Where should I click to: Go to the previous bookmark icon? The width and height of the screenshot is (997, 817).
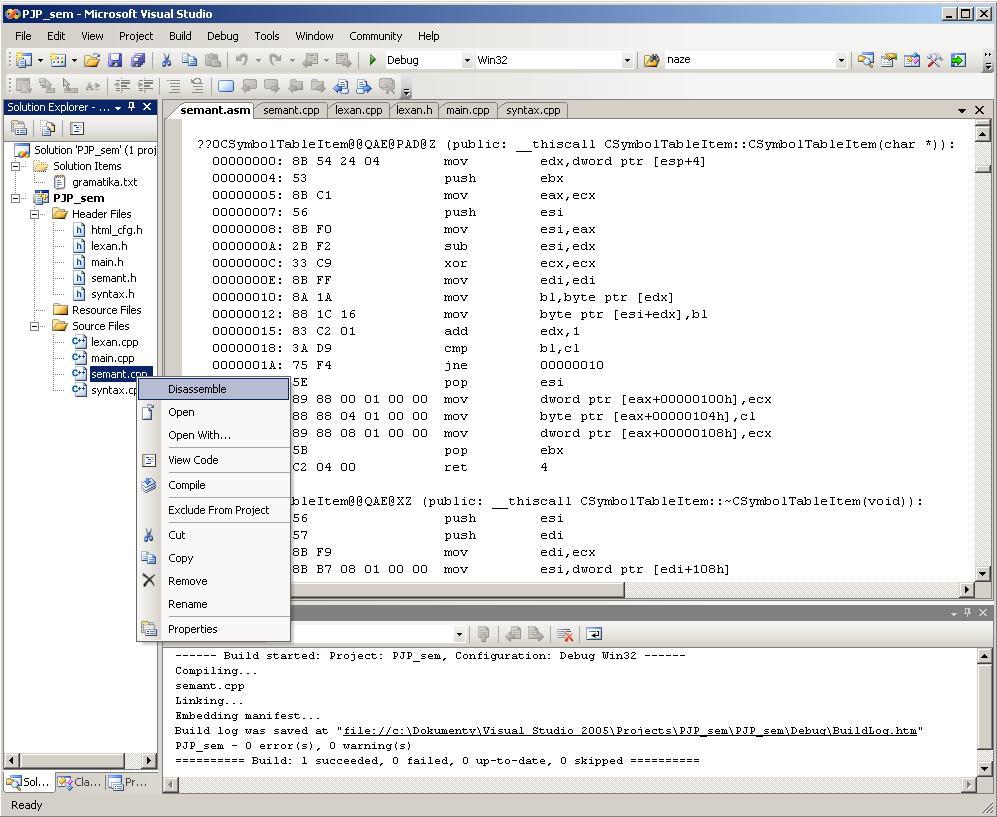249,86
